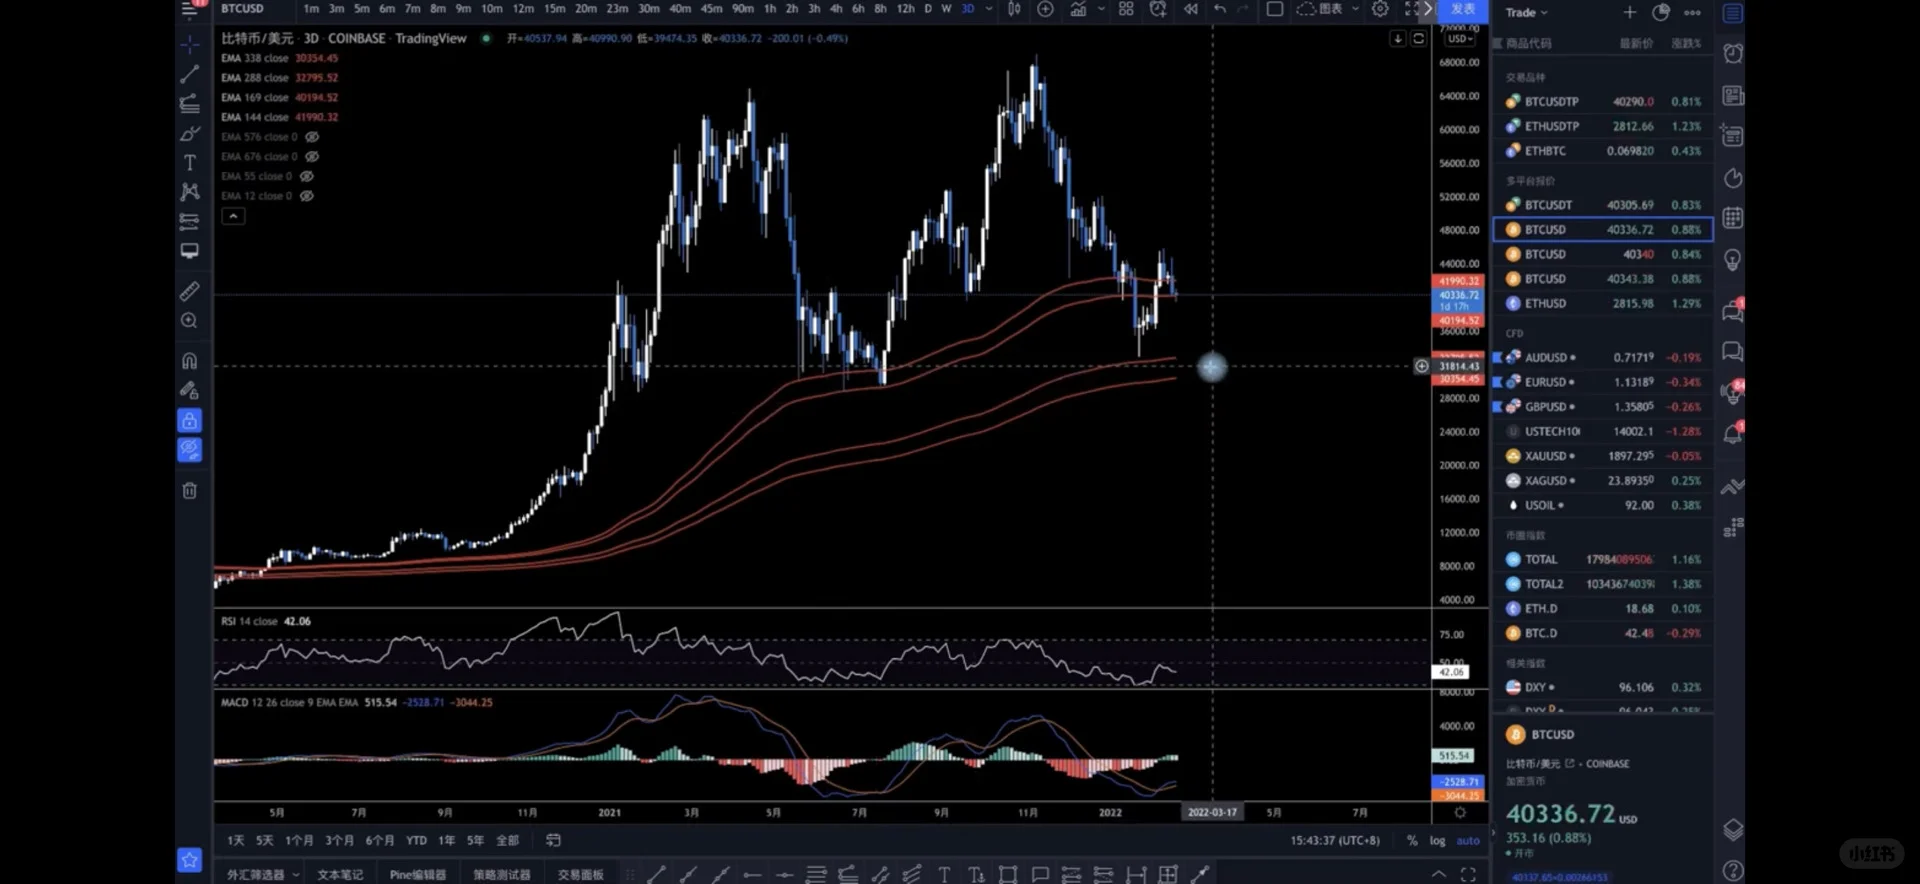This screenshot has width=1920, height=884.
Task: Show the hidden EMA 676 indicator
Action: tap(312, 157)
